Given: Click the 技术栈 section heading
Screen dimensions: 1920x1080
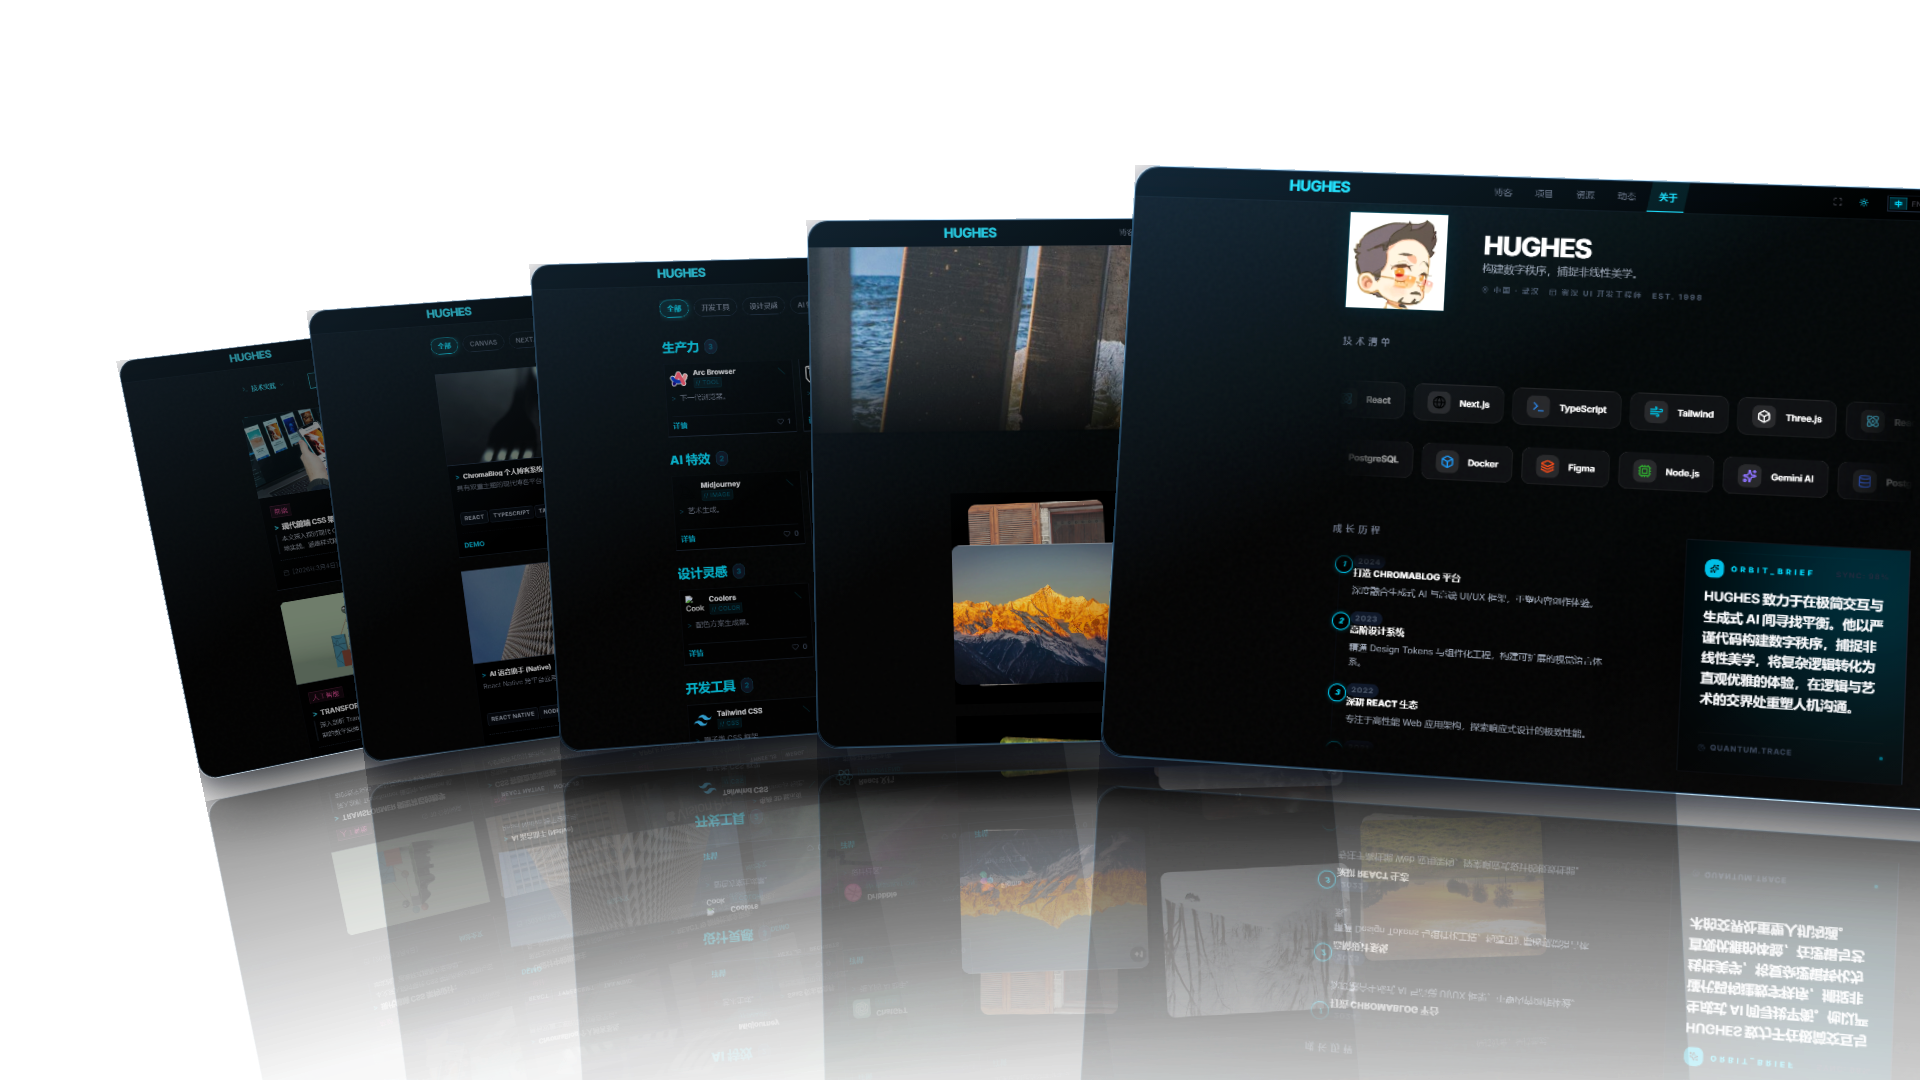Looking at the screenshot, I should (1366, 341).
